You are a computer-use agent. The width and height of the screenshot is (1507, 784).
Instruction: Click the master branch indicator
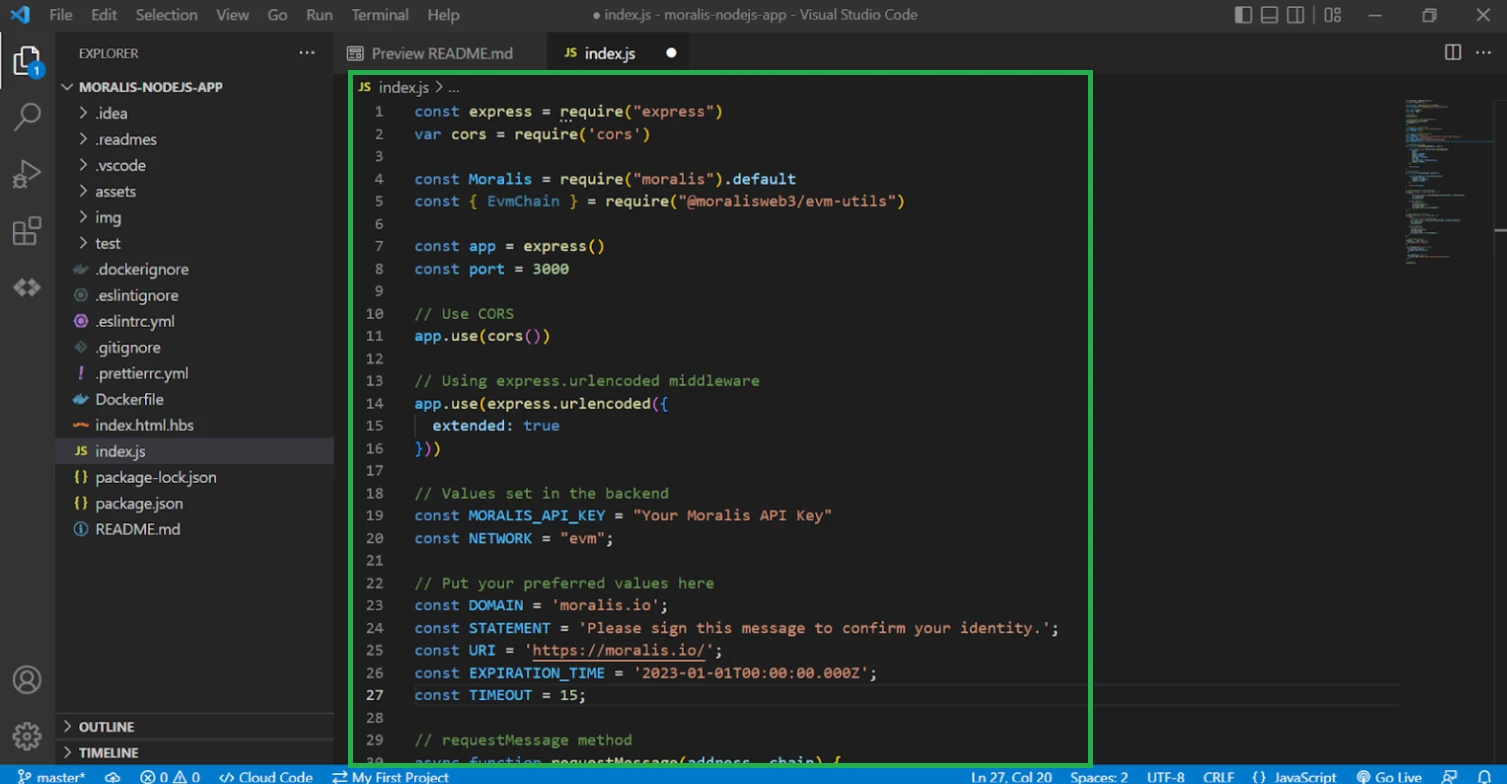pos(52,777)
